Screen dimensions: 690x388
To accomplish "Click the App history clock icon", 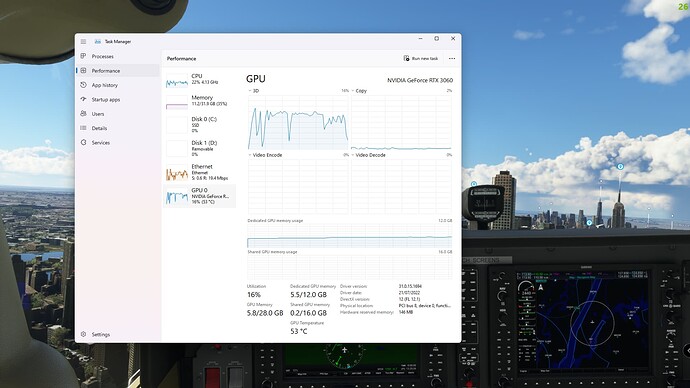I will tap(83, 85).
